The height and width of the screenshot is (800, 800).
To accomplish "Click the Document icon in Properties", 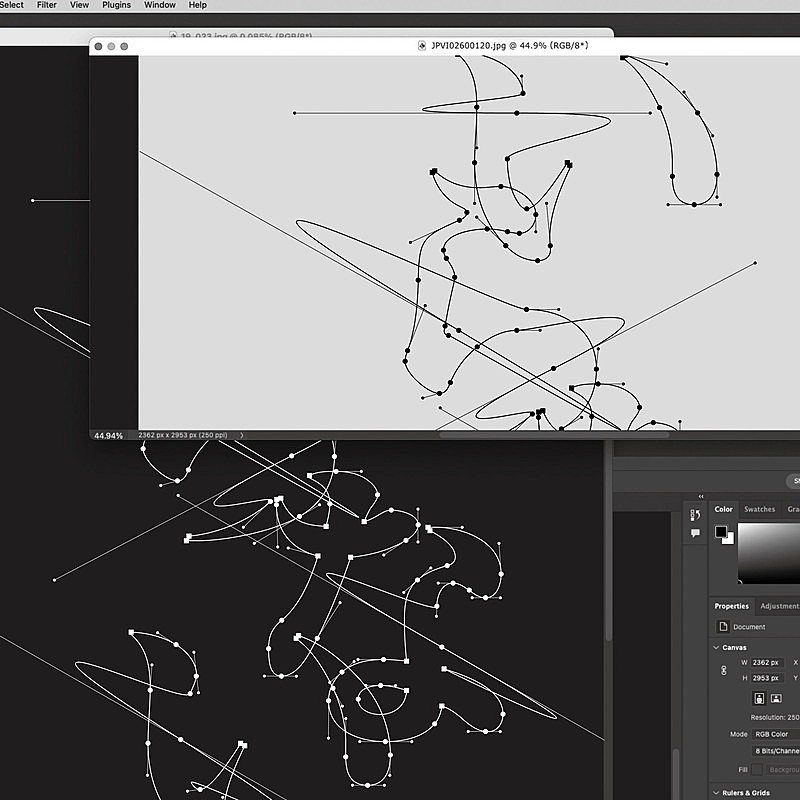I will pos(724,627).
